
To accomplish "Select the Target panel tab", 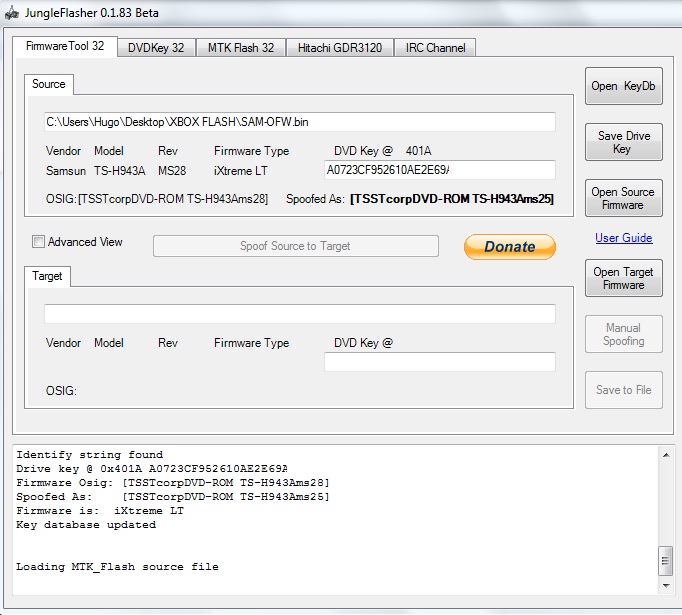I will (47, 276).
